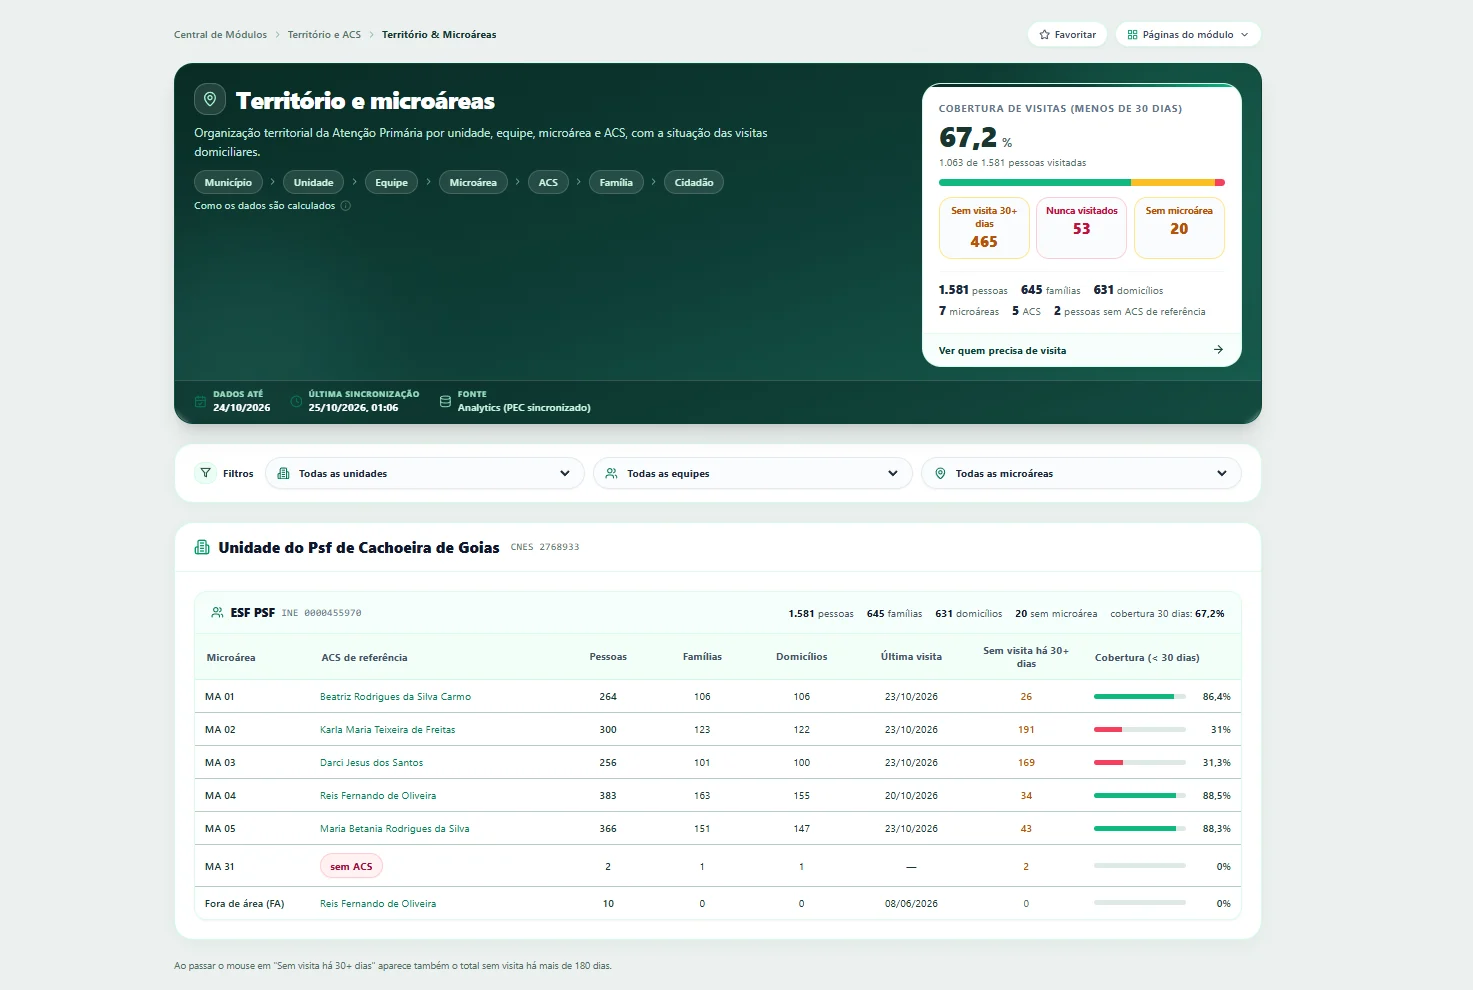Click the date 08/06/2026 in Fora de área row
Viewport: 1473px width, 990px height.
911,904
